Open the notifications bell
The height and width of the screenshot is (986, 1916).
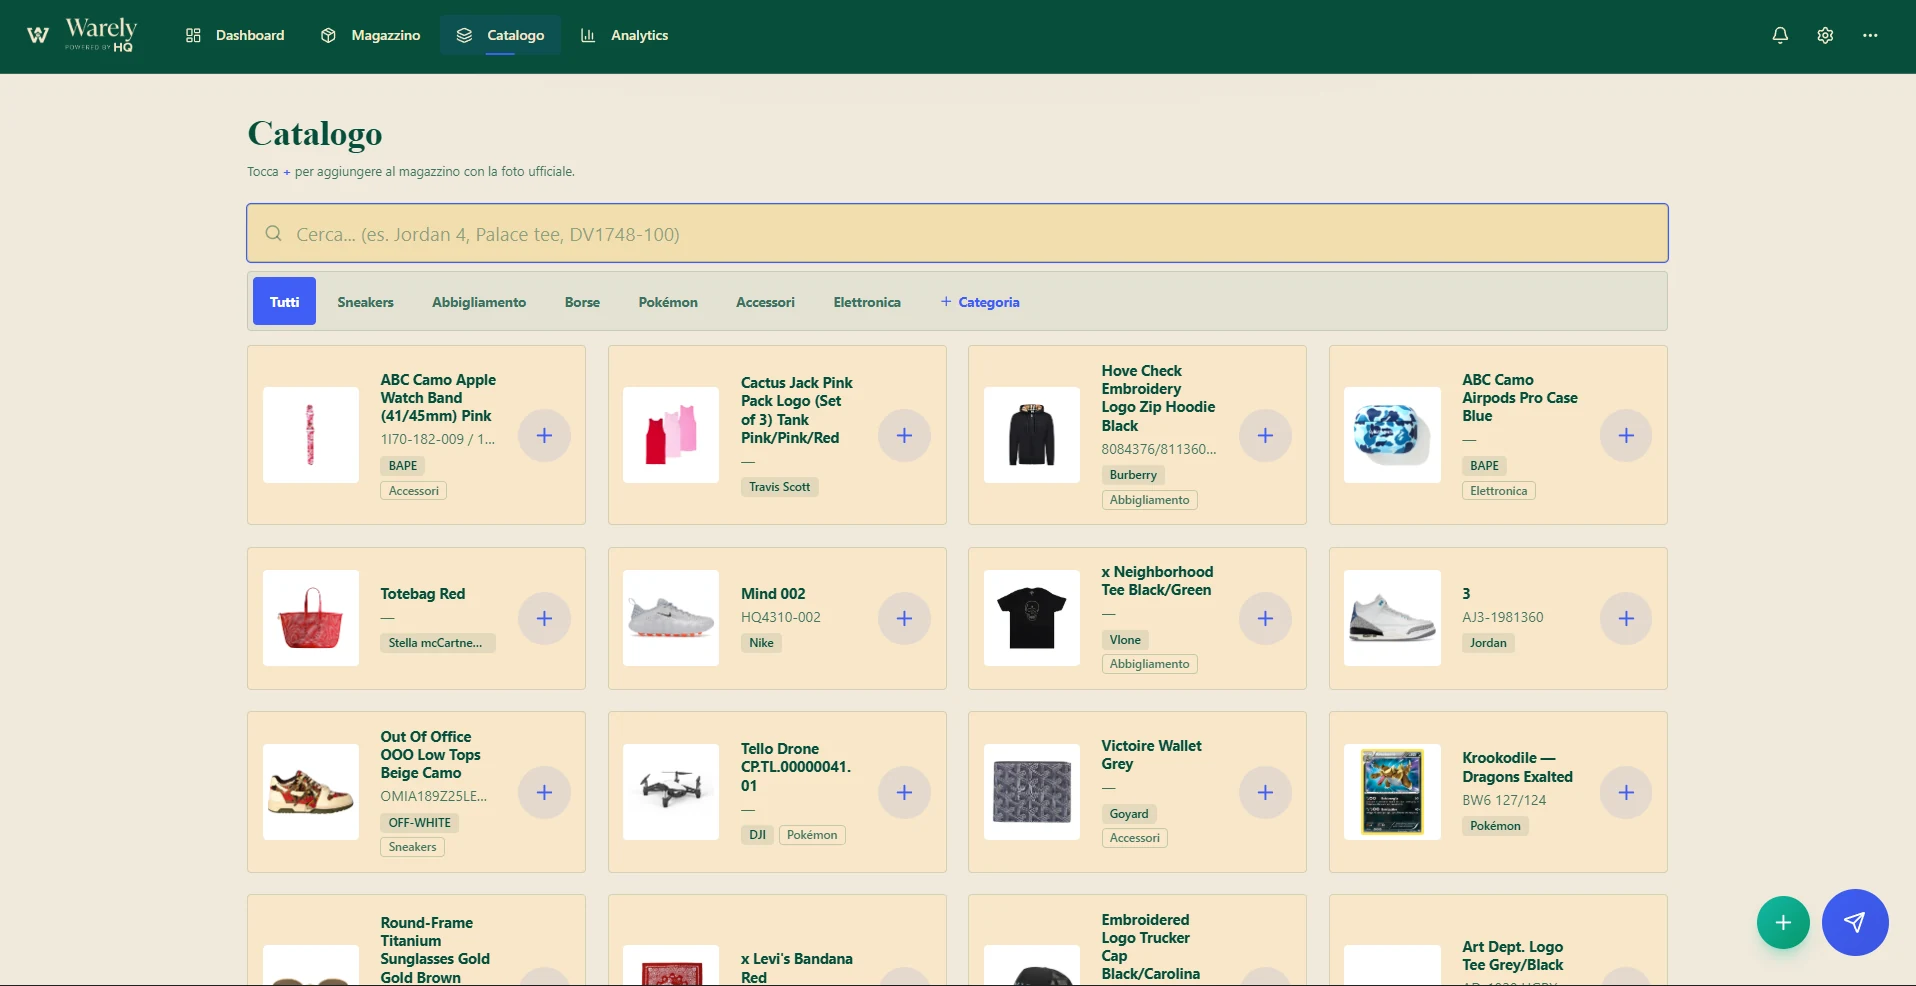click(x=1780, y=35)
